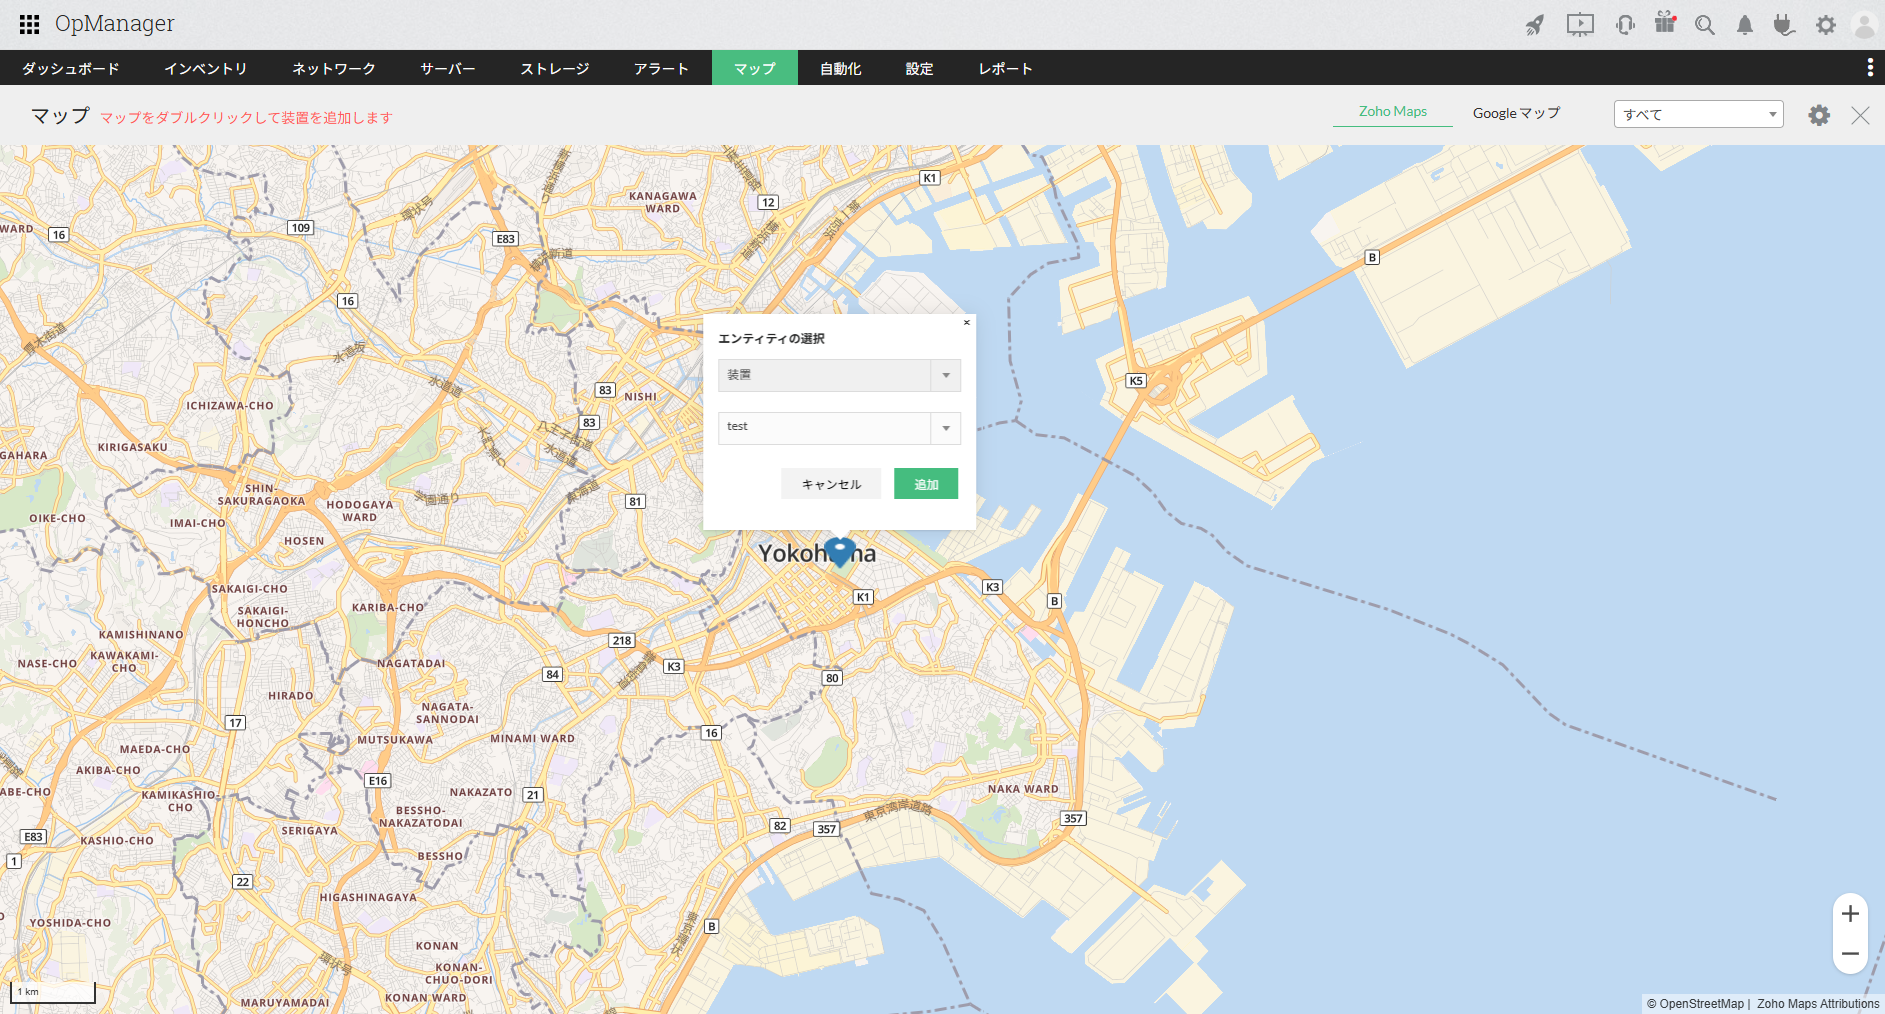Image resolution: width=1885 pixels, height=1014 pixels.
Task: Click the route 109 road shield
Action: coord(301,228)
